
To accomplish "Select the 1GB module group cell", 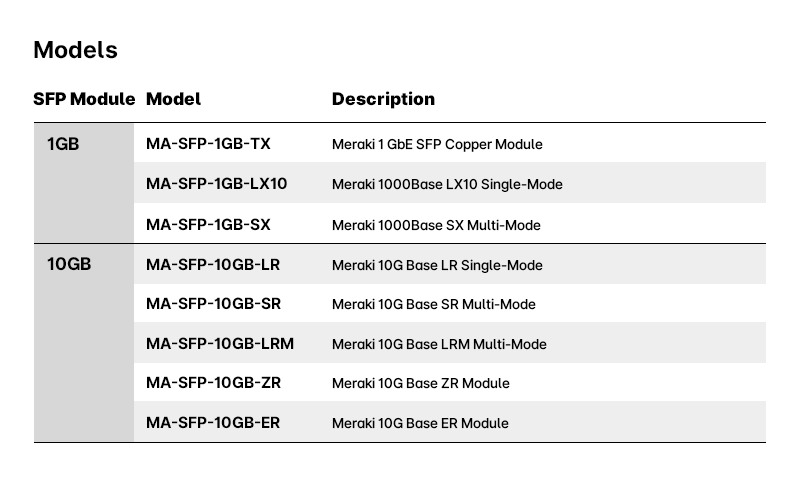I will pyautogui.click(x=63, y=144).
